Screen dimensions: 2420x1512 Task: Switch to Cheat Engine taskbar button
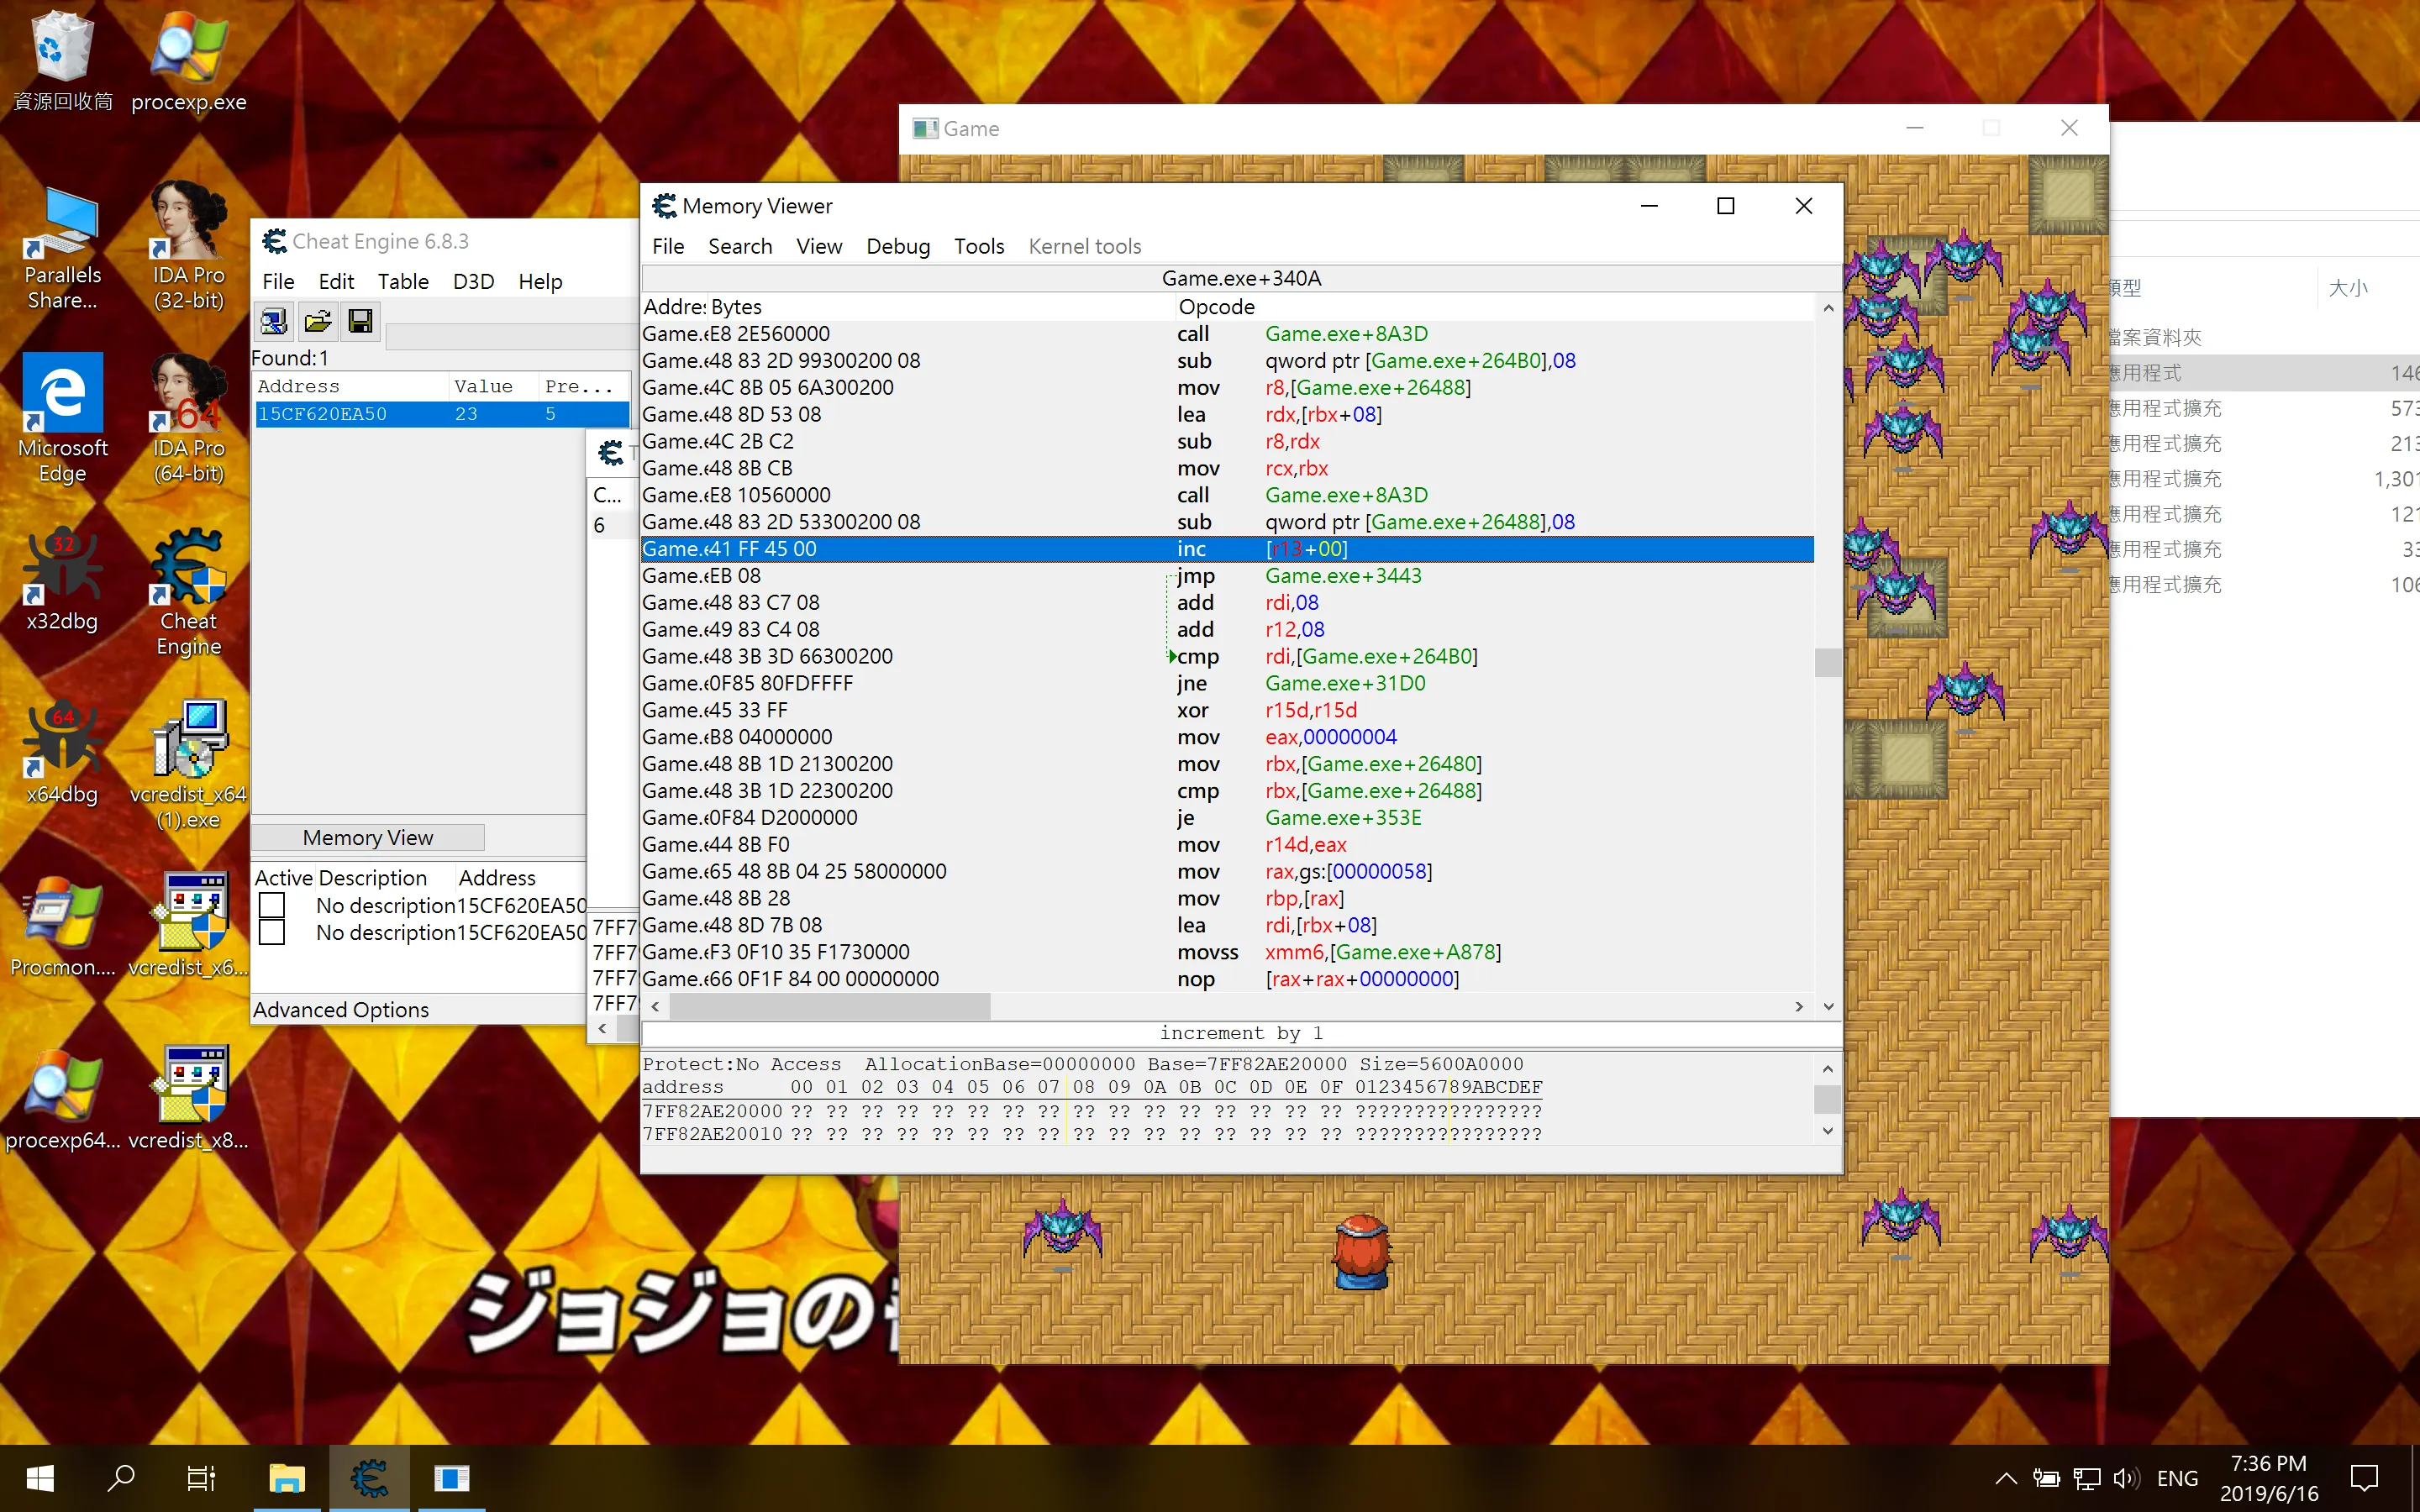[369, 1478]
